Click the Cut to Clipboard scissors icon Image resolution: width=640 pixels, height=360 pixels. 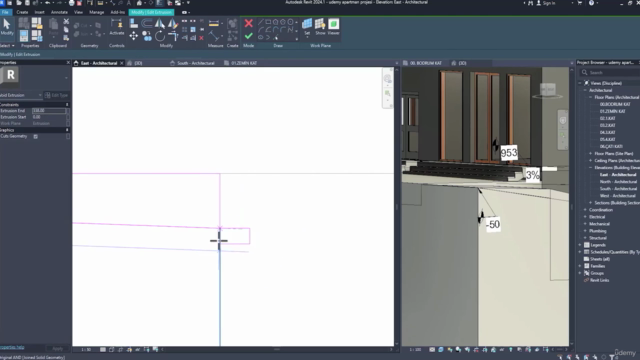tap(66, 22)
